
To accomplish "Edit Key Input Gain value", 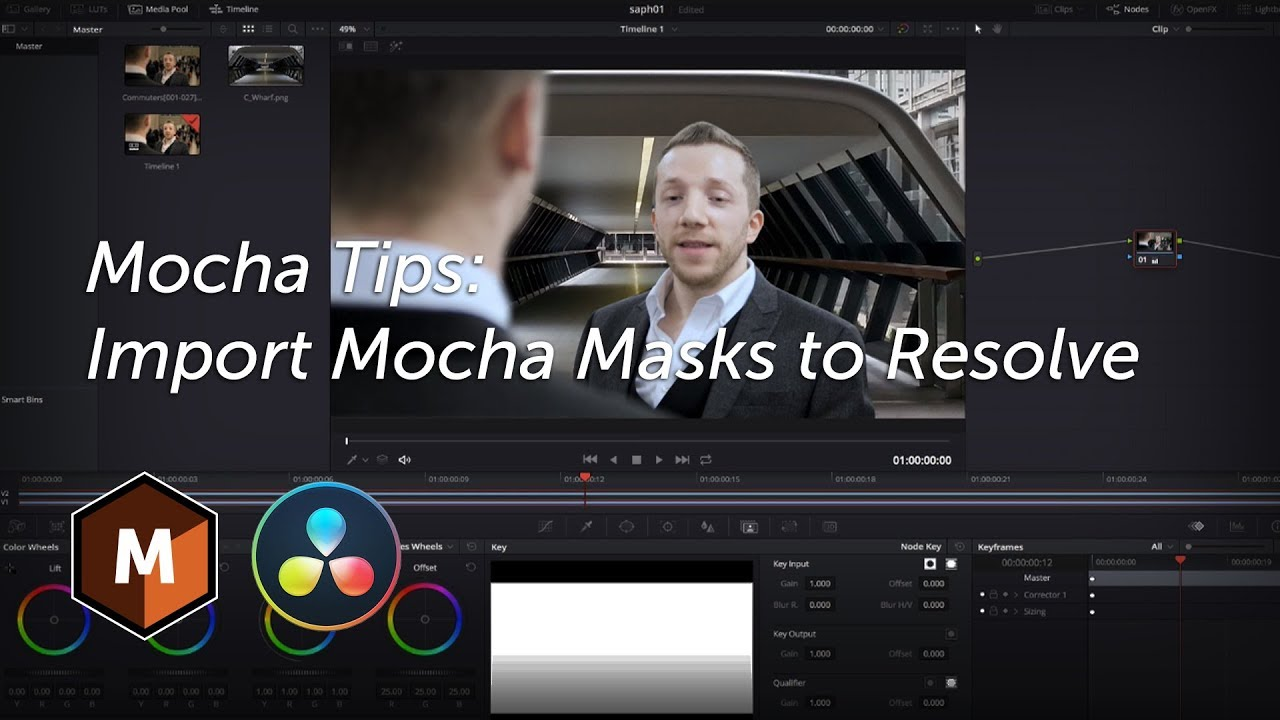I will 820,584.
